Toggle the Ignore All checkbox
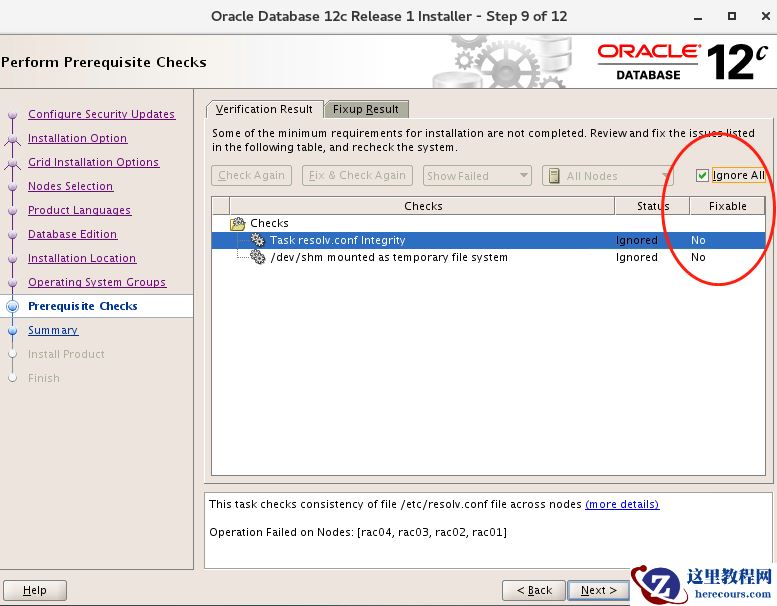The image size is (777, 606). (x=702, y=175)
